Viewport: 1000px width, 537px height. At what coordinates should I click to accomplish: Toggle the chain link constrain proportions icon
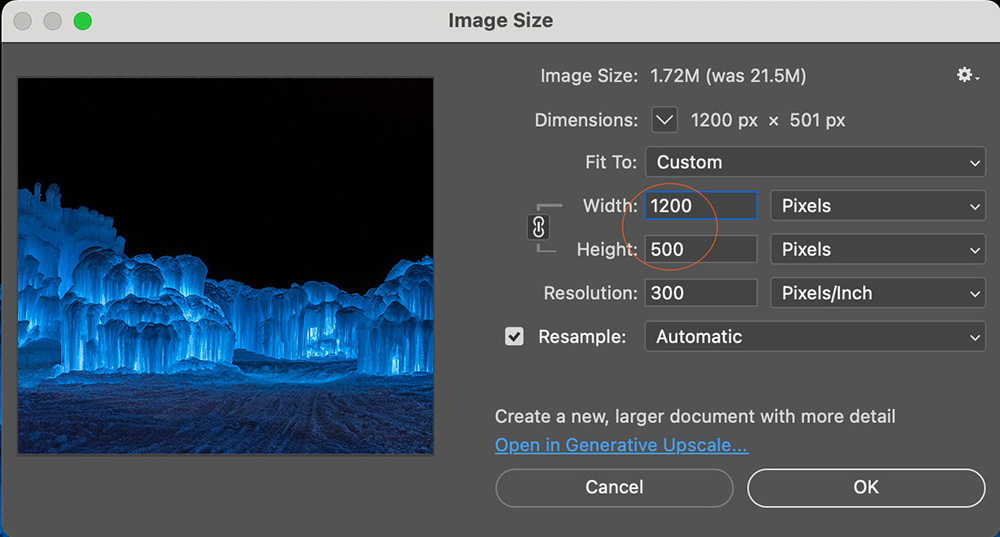click(x=538, y=227)
